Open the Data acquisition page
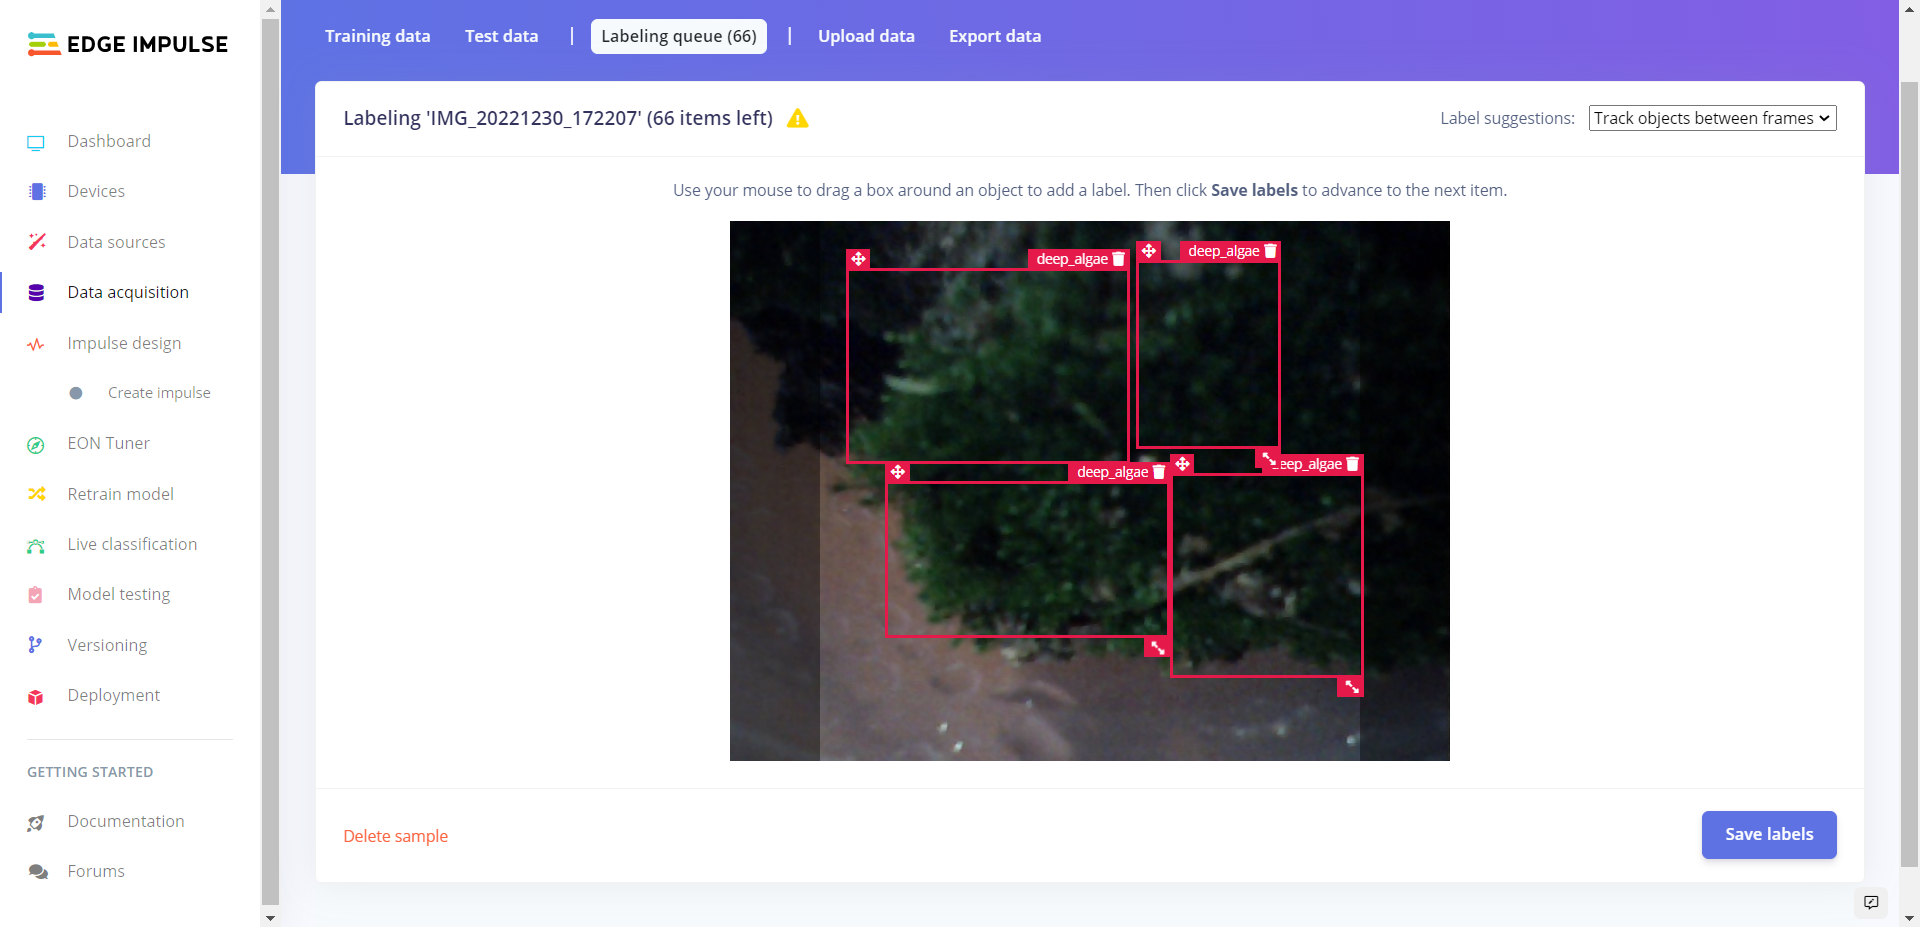 (128, 292)
